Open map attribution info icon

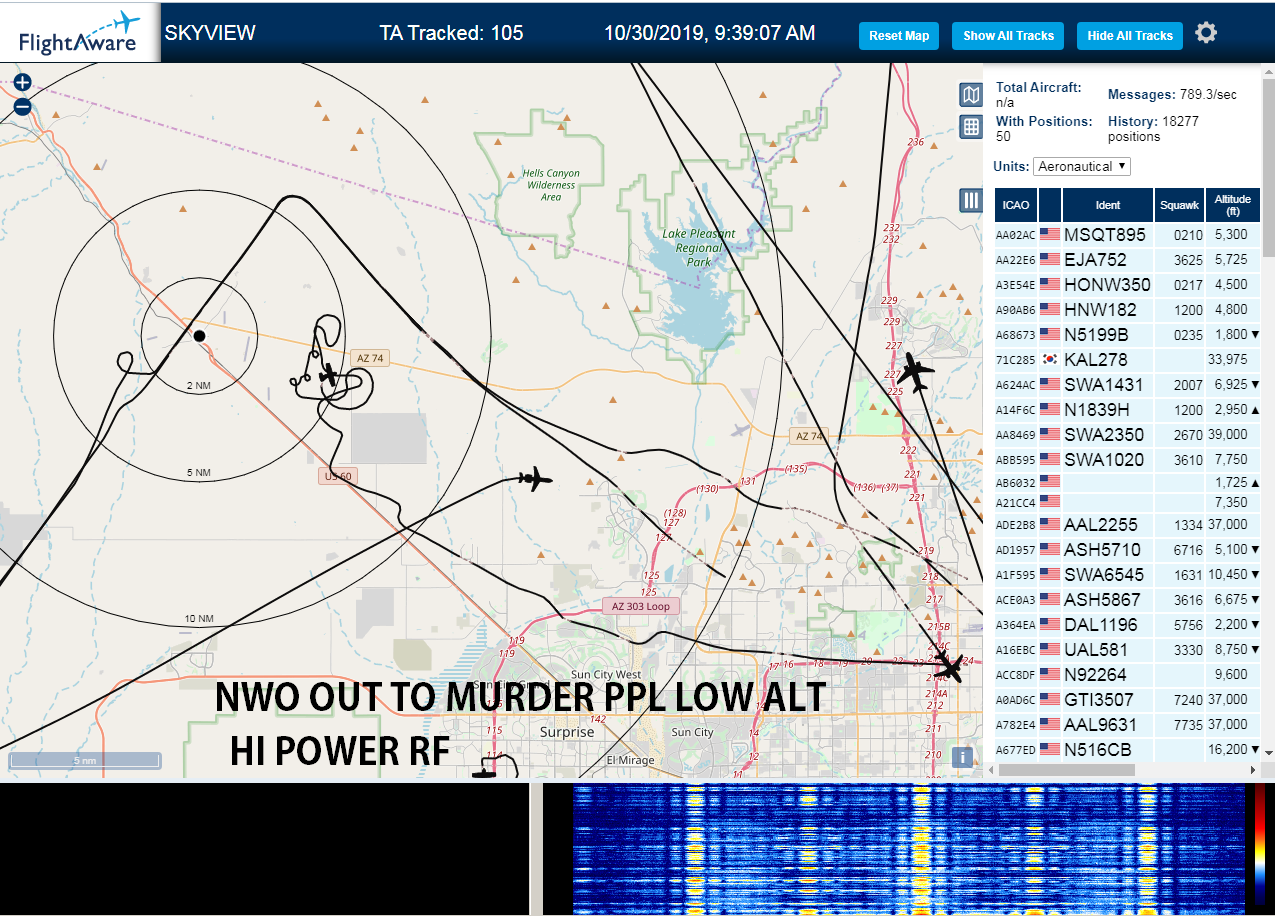962,757
